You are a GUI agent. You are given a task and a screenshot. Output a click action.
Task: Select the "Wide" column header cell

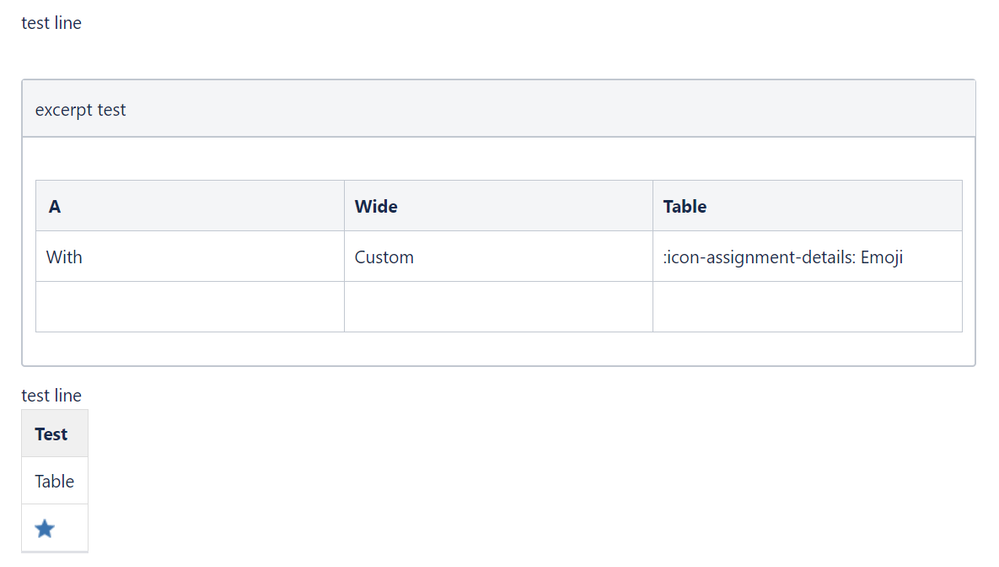pyautogui.click(x=498, y=206)
